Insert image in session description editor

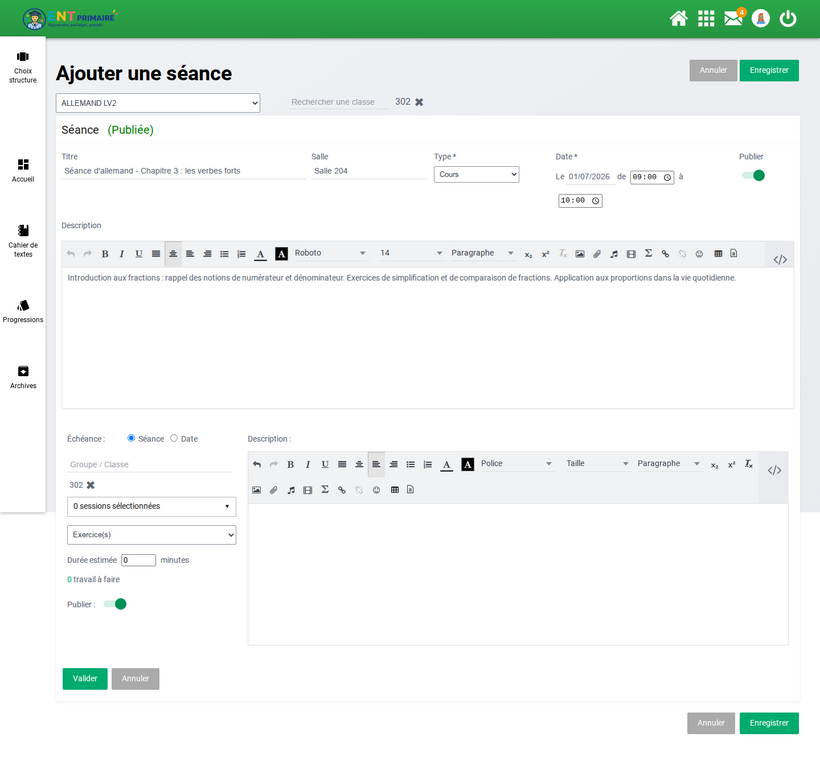(580, 254)
